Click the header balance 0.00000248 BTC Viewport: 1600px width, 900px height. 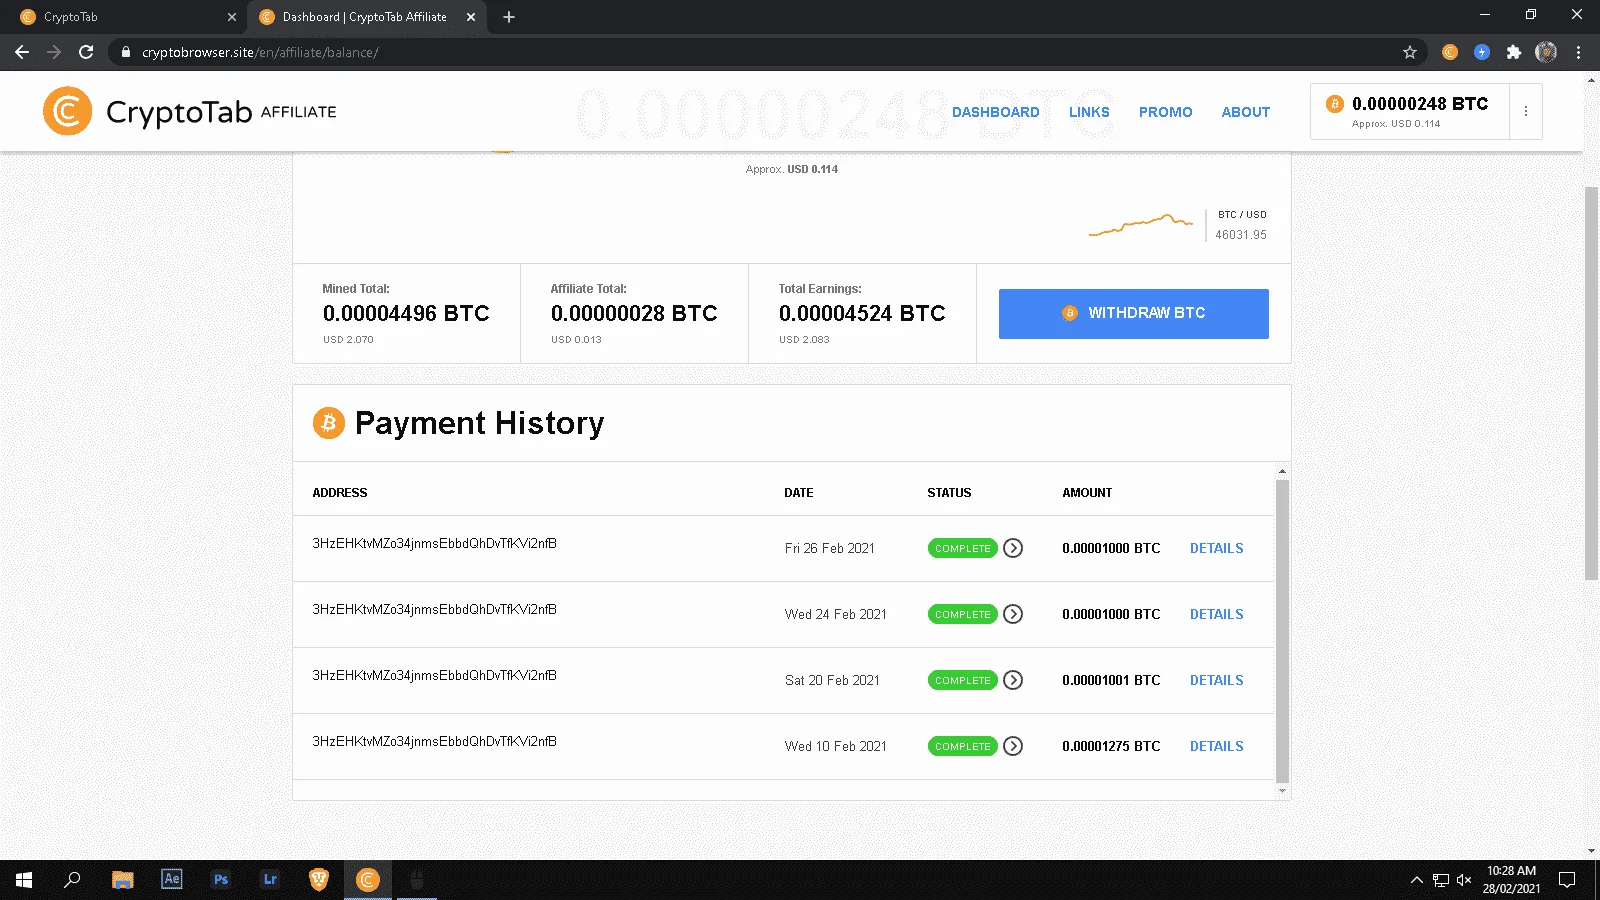coord(1420,104)
